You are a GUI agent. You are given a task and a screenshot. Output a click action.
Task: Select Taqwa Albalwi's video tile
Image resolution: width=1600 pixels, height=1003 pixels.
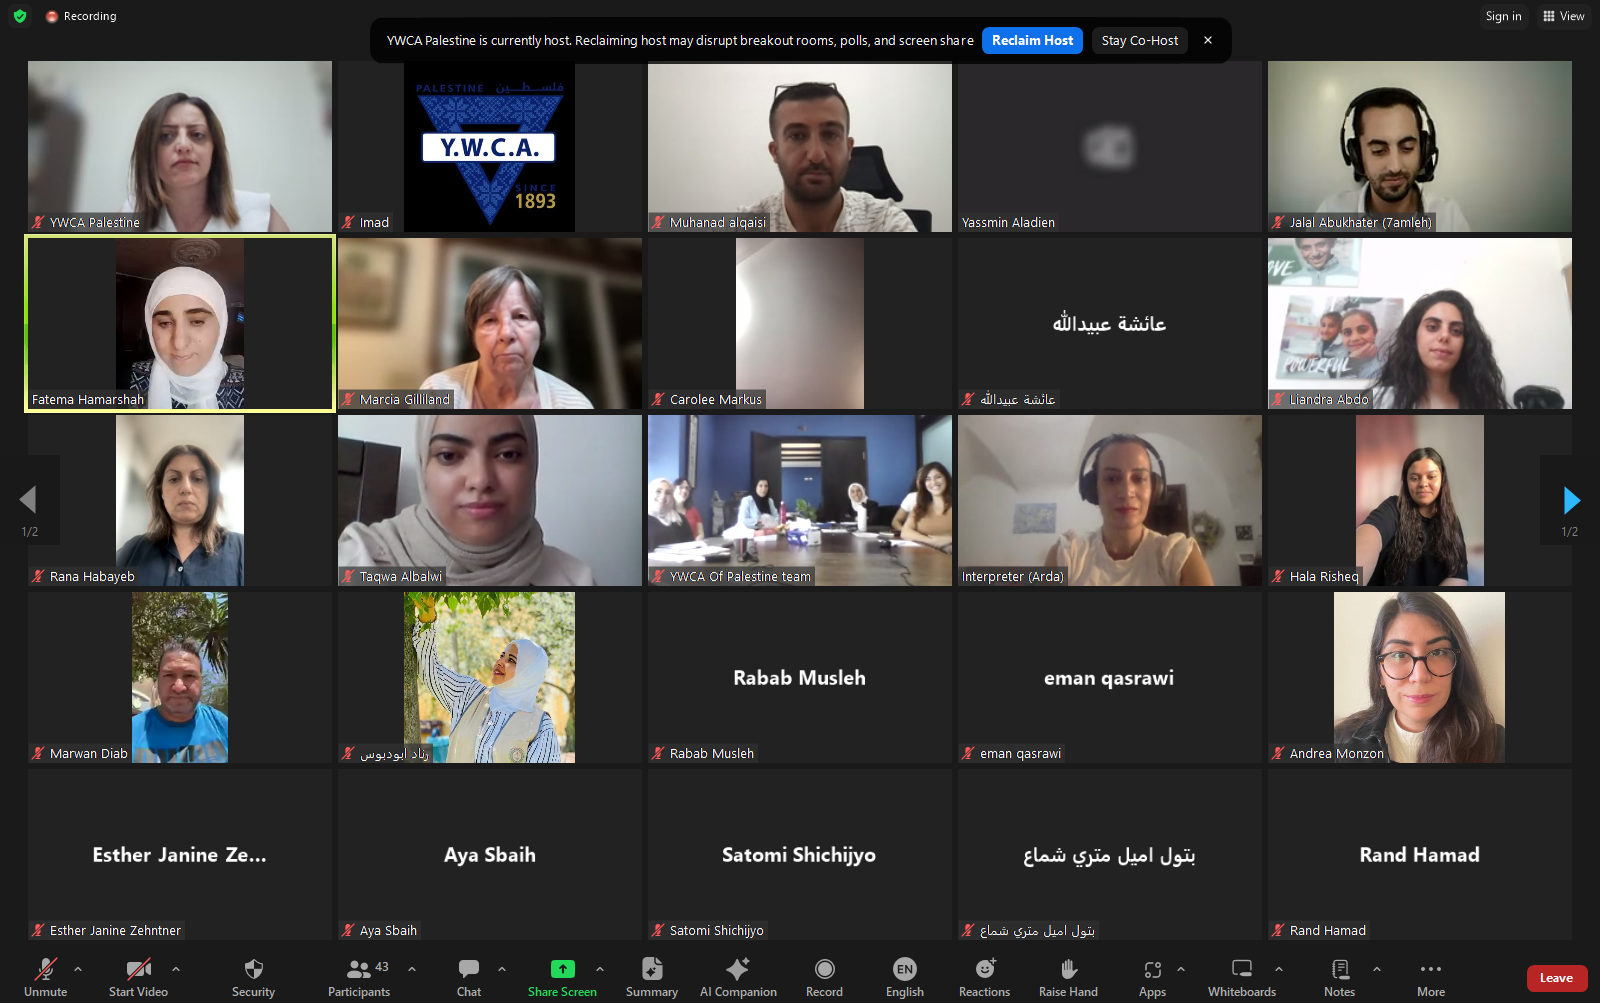point(490,500)
